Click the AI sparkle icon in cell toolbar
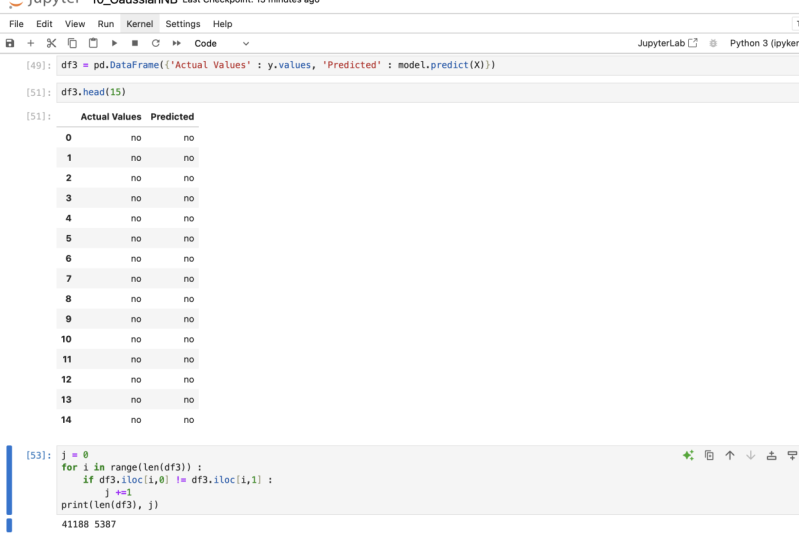799x540 pixels. click(x=688, y=455)
